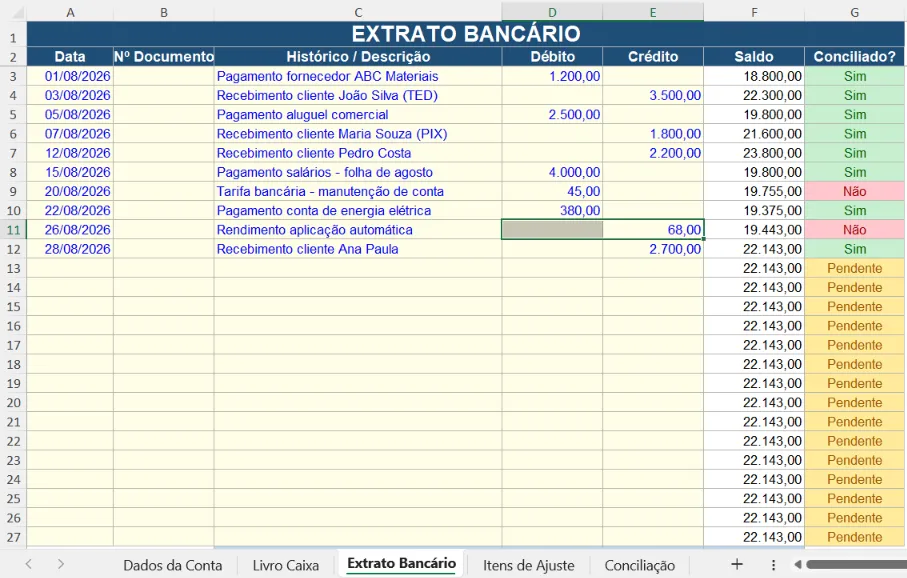Switch to the Conciliação sheet
The image size is (907, 578).
coord(640,565)
